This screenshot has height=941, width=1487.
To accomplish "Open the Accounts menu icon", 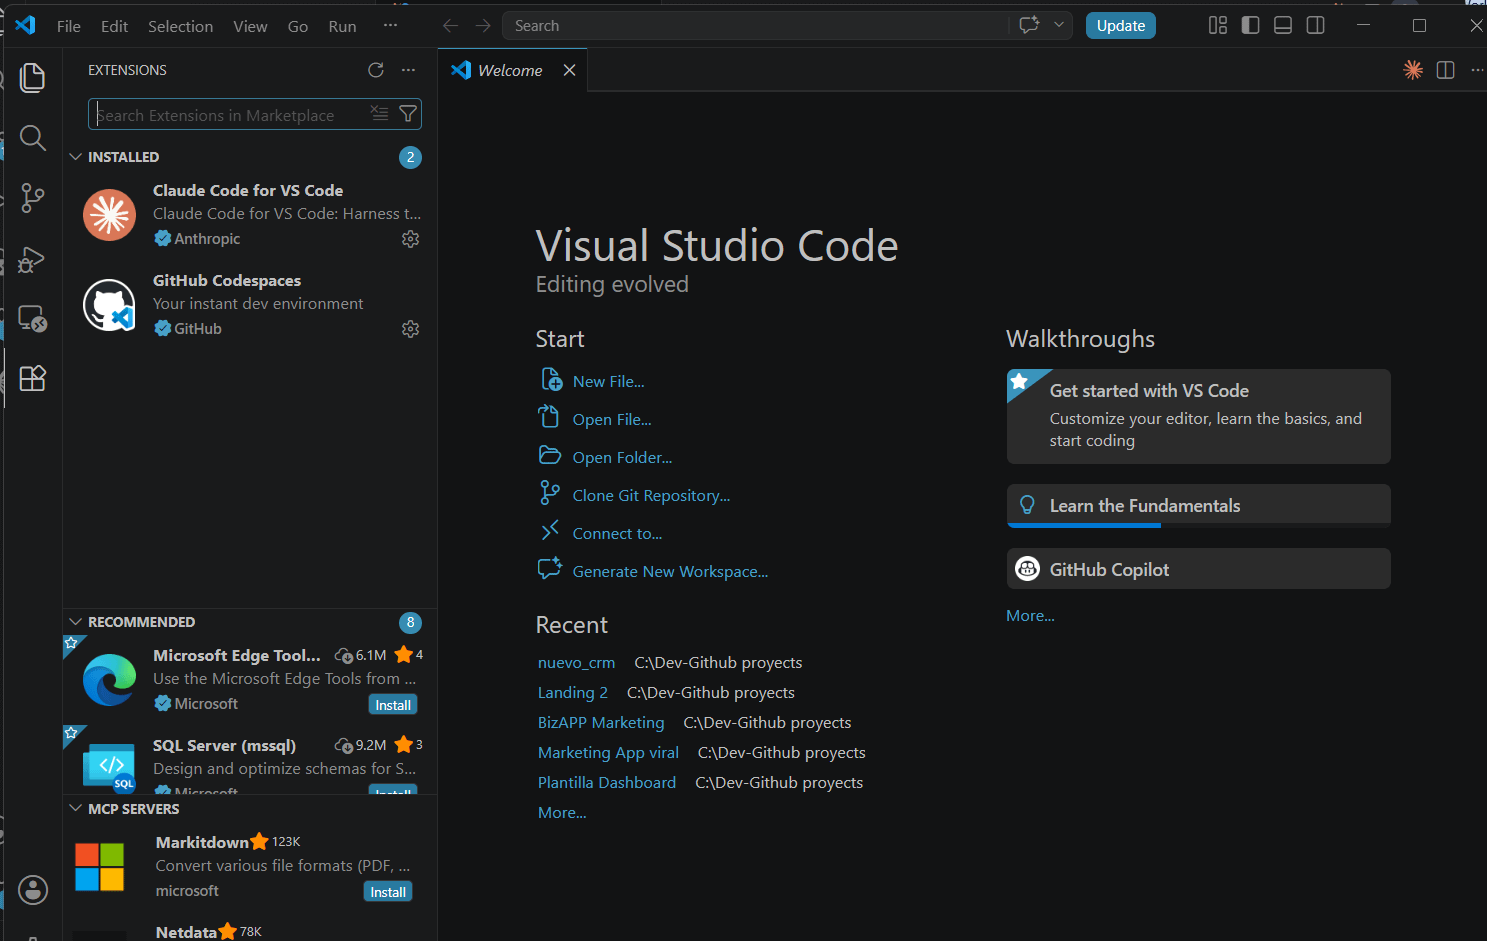I will click(x=33, y=890).
